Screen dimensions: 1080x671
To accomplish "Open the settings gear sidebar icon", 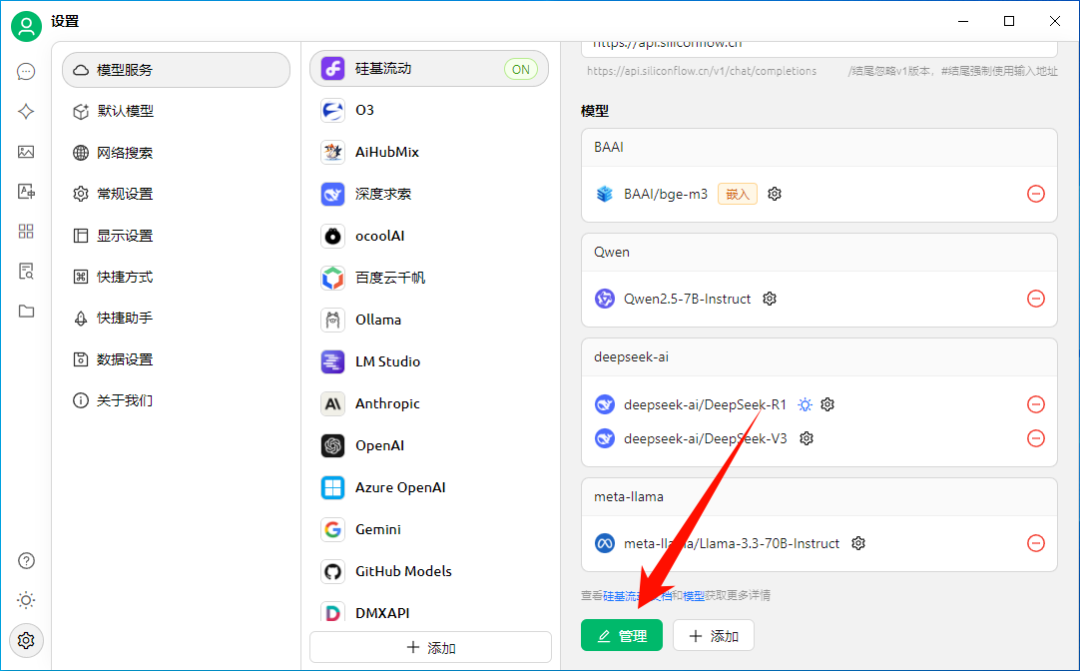I will point(26,641).
